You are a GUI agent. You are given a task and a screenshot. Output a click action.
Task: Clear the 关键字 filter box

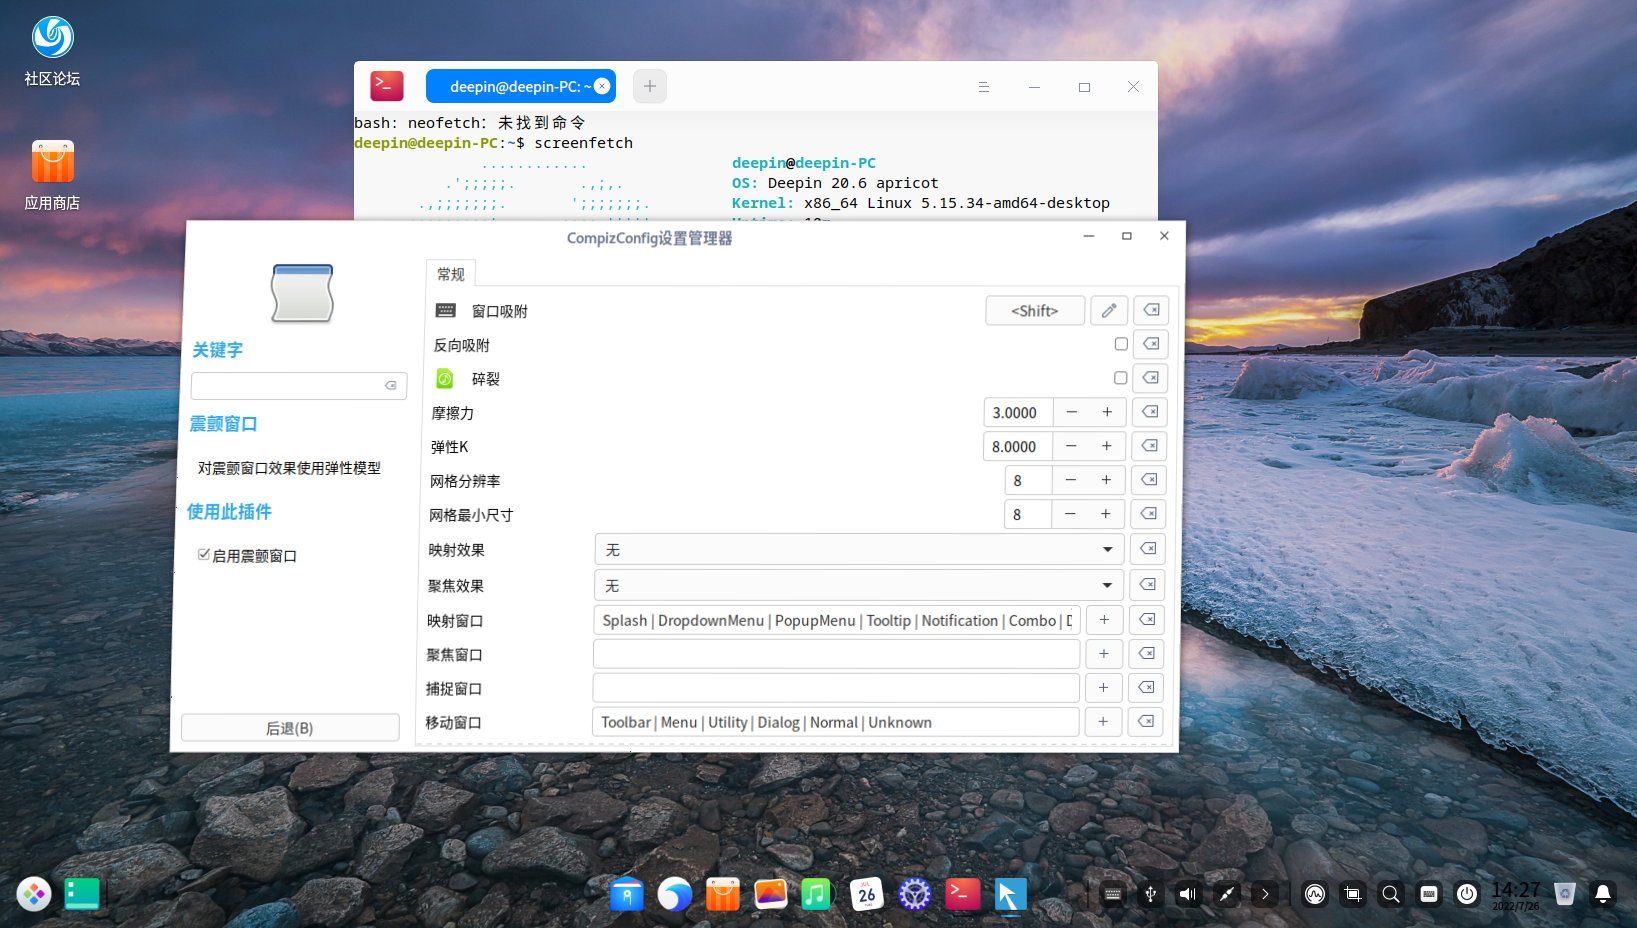pyautogui.click(x=391, y=386)
